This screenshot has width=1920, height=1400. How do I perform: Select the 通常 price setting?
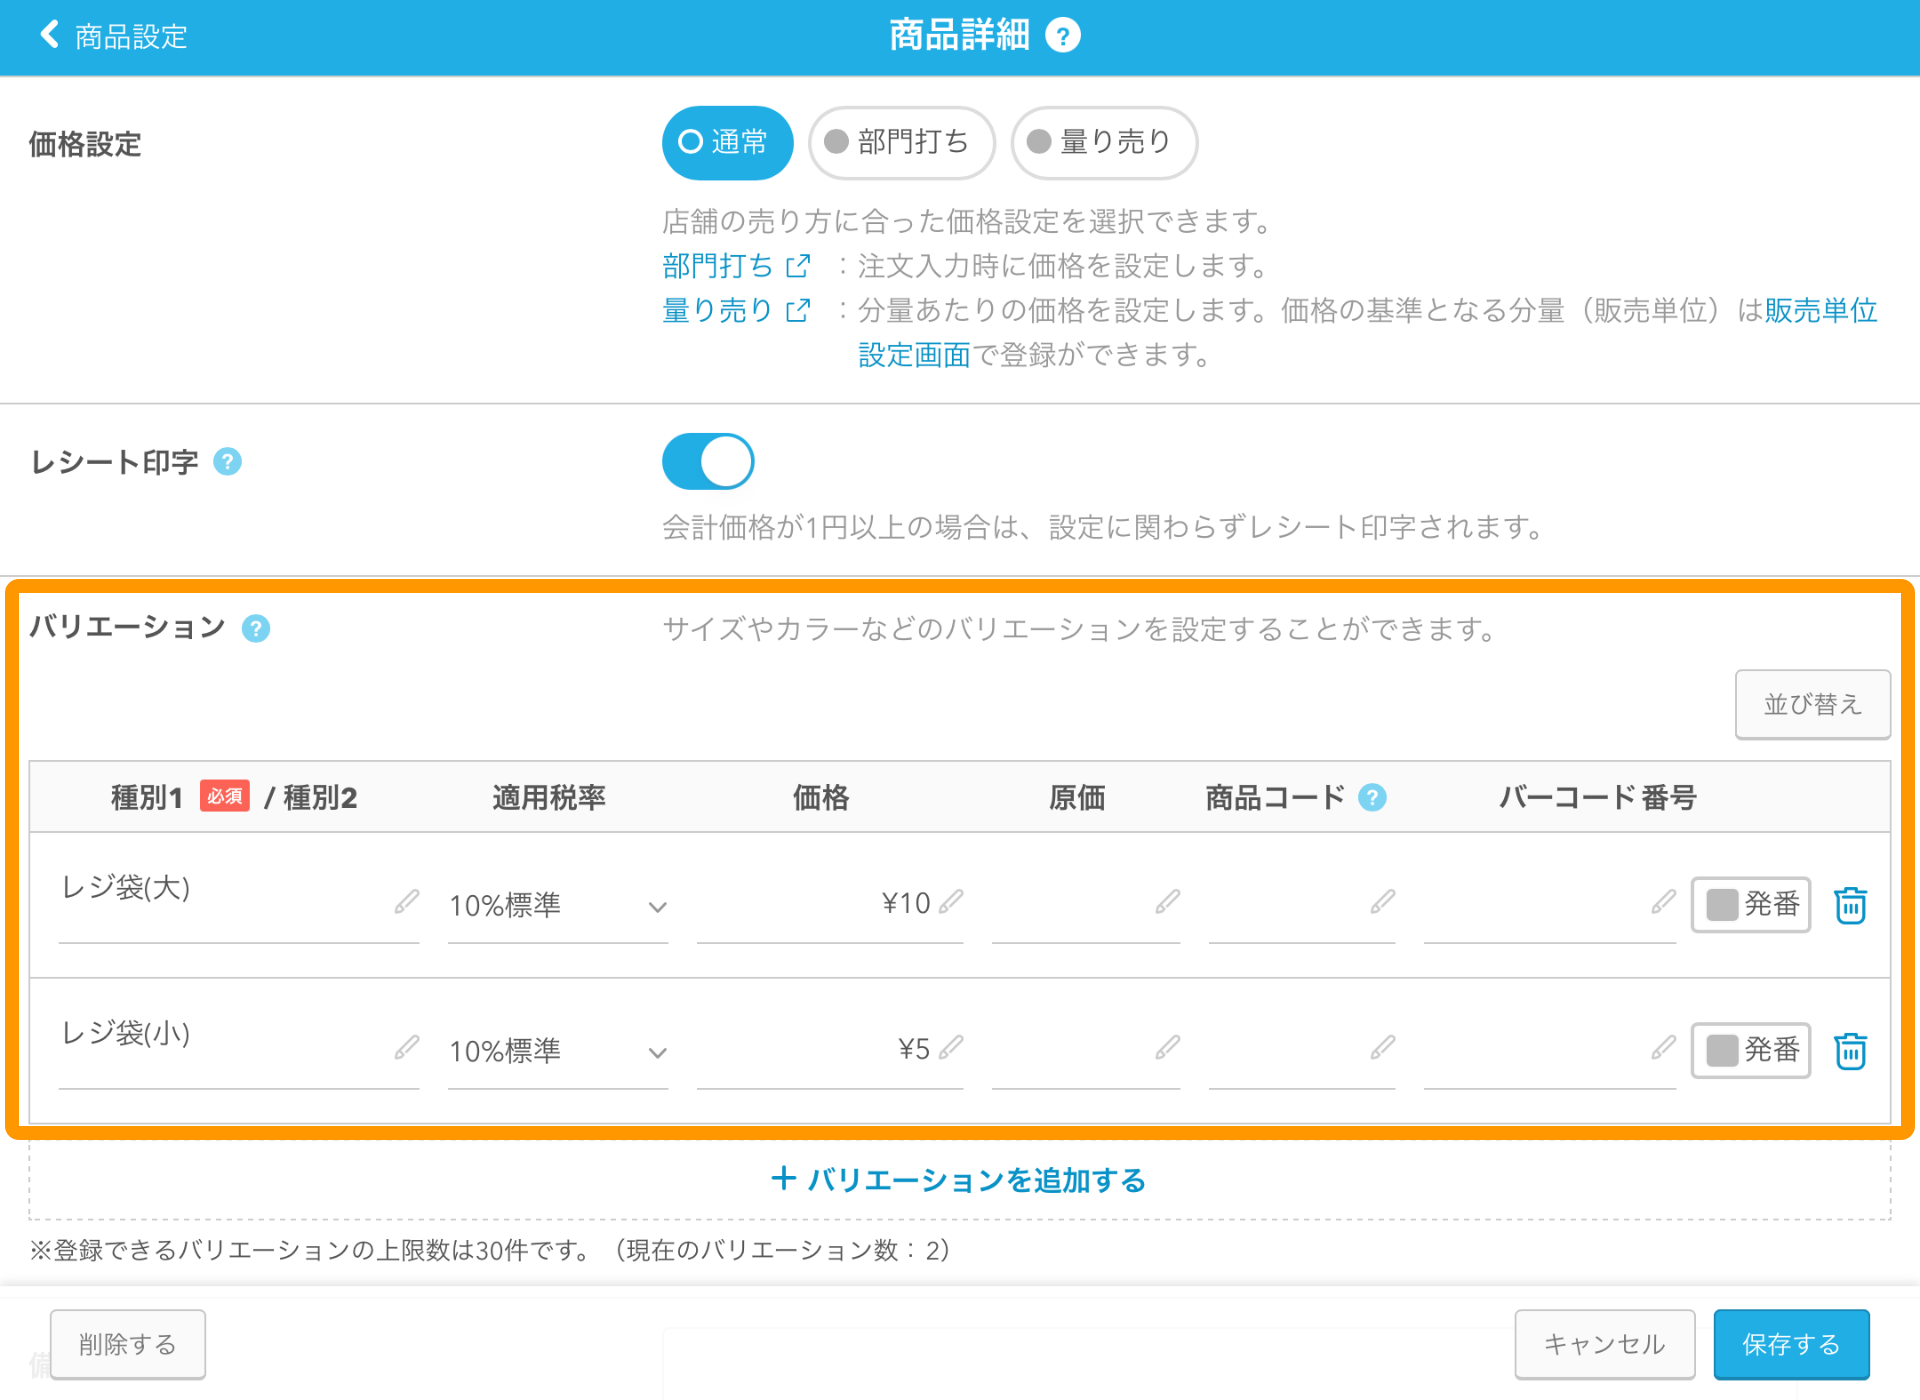(x=727, y=142)
